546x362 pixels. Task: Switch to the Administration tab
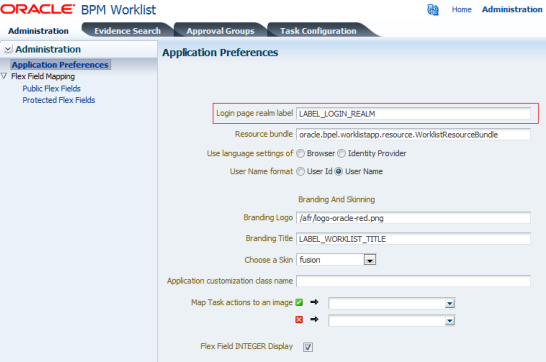pos(38,31)
